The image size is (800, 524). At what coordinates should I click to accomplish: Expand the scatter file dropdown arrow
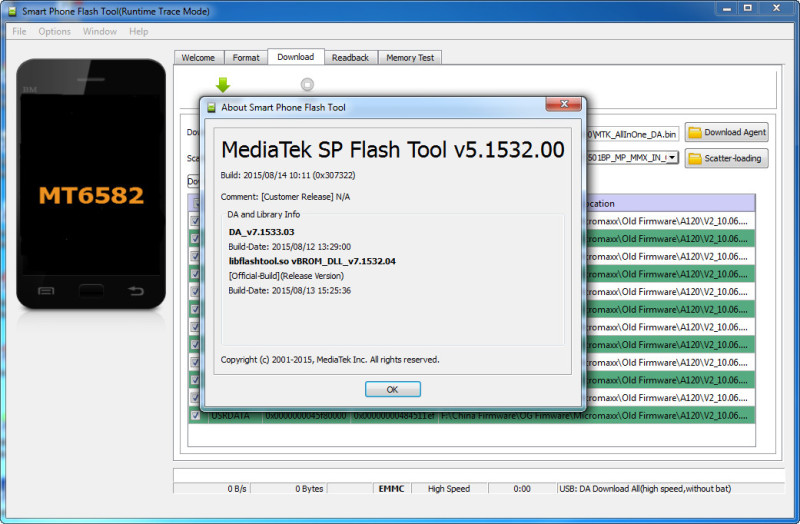coord(673,158)
